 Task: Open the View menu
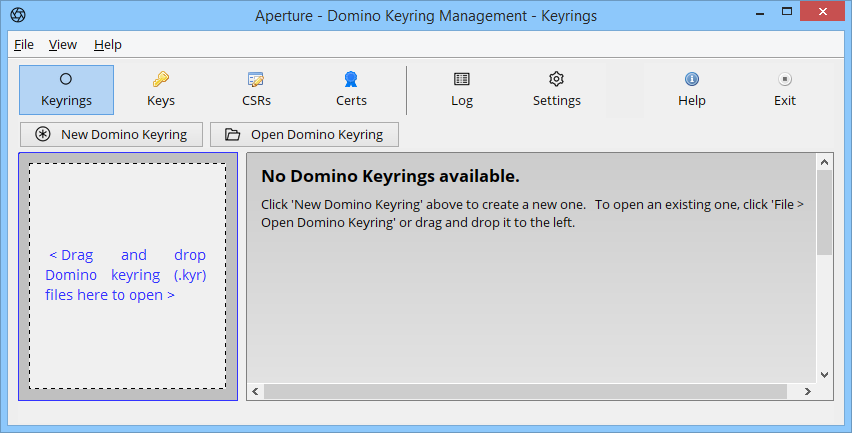(x=63, y=45)
